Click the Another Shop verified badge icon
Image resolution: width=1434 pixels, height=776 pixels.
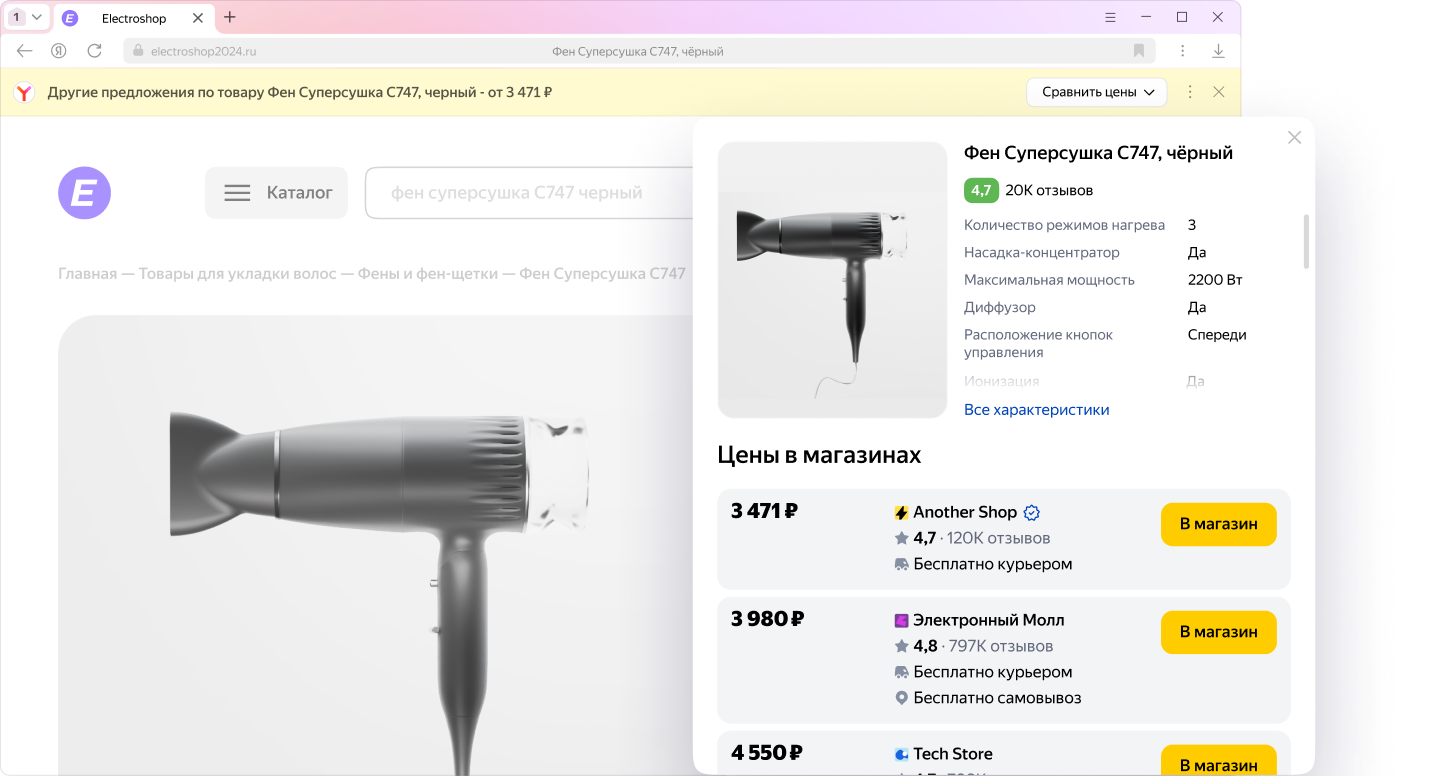tap(1032, 512)
